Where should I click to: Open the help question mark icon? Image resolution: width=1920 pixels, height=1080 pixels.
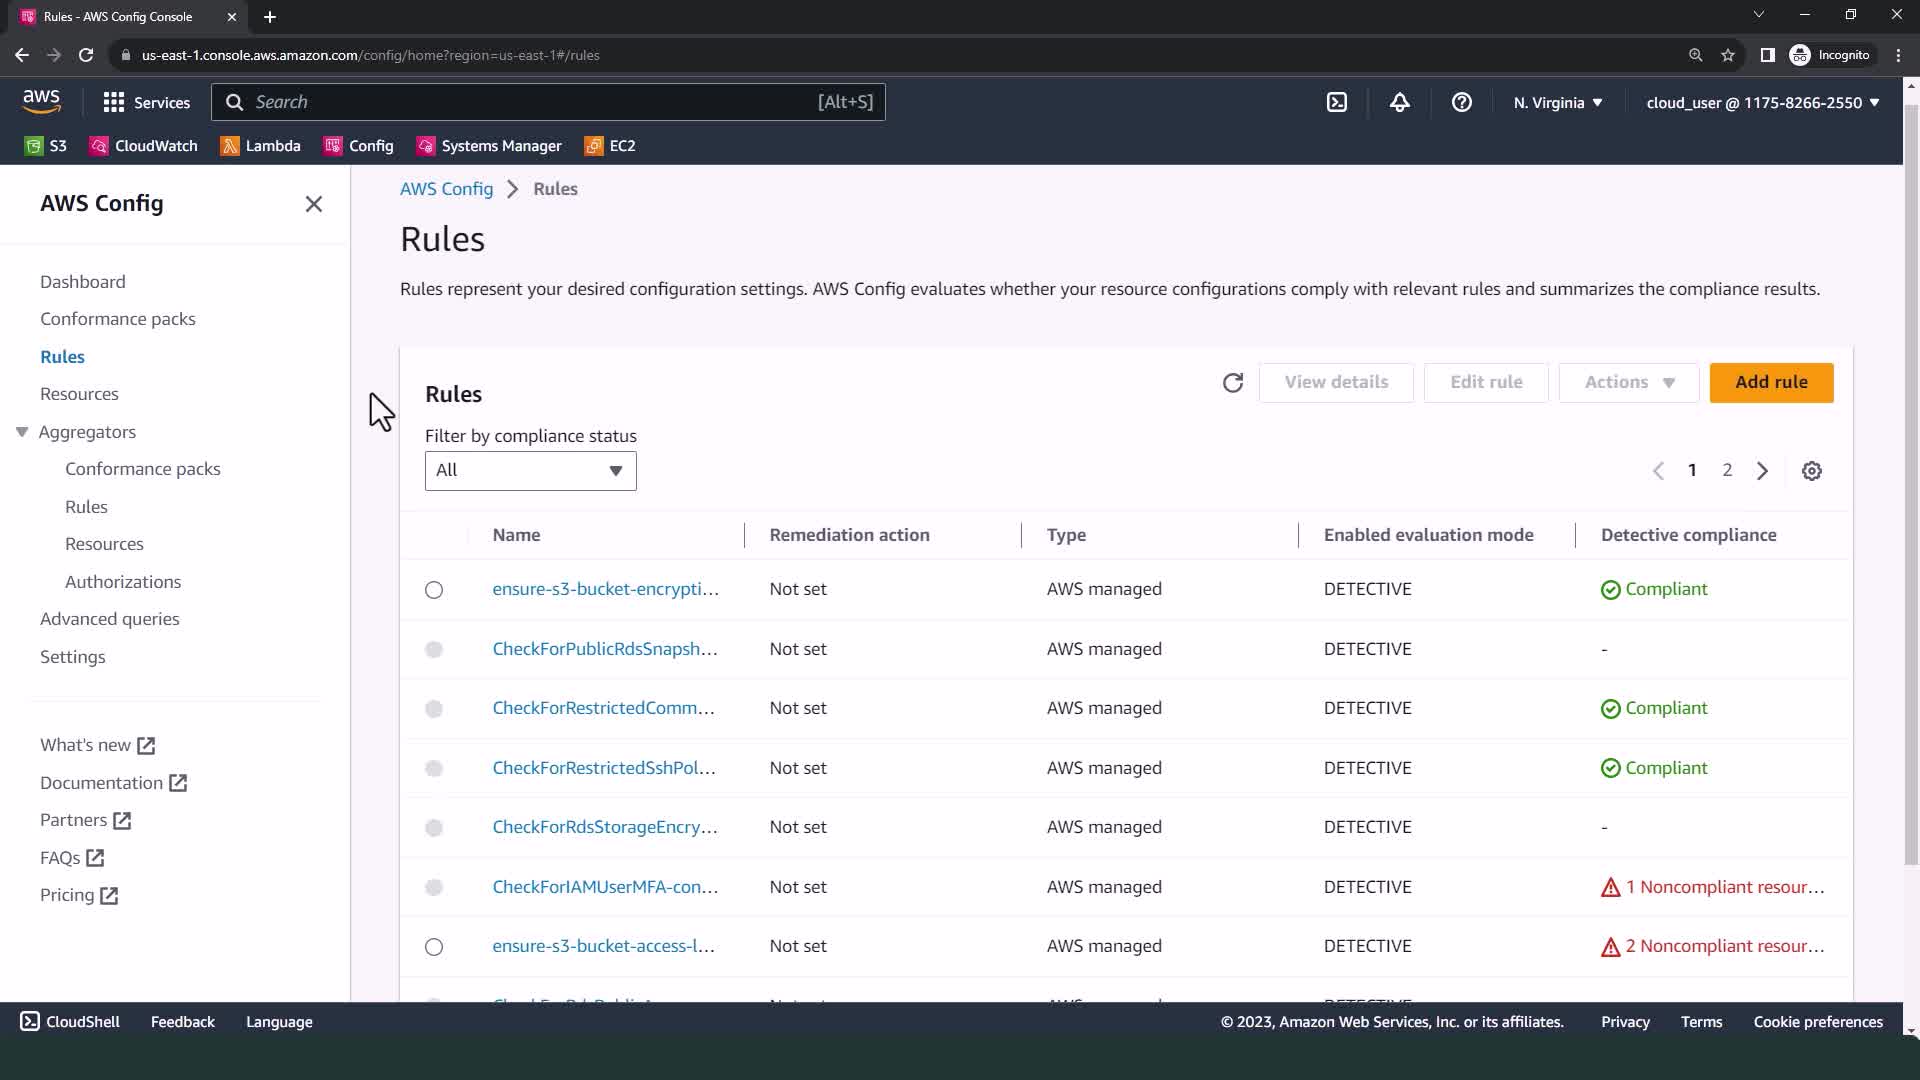click(x=1461, y=102)
